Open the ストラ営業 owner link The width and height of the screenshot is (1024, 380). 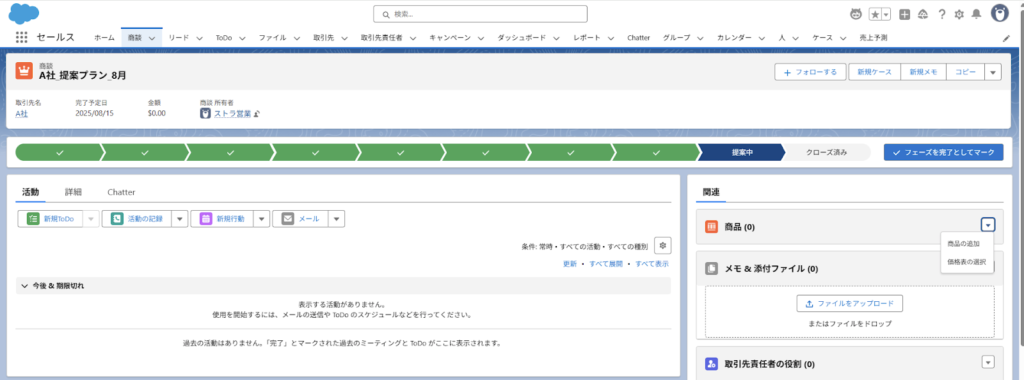(x=232, y=114)
